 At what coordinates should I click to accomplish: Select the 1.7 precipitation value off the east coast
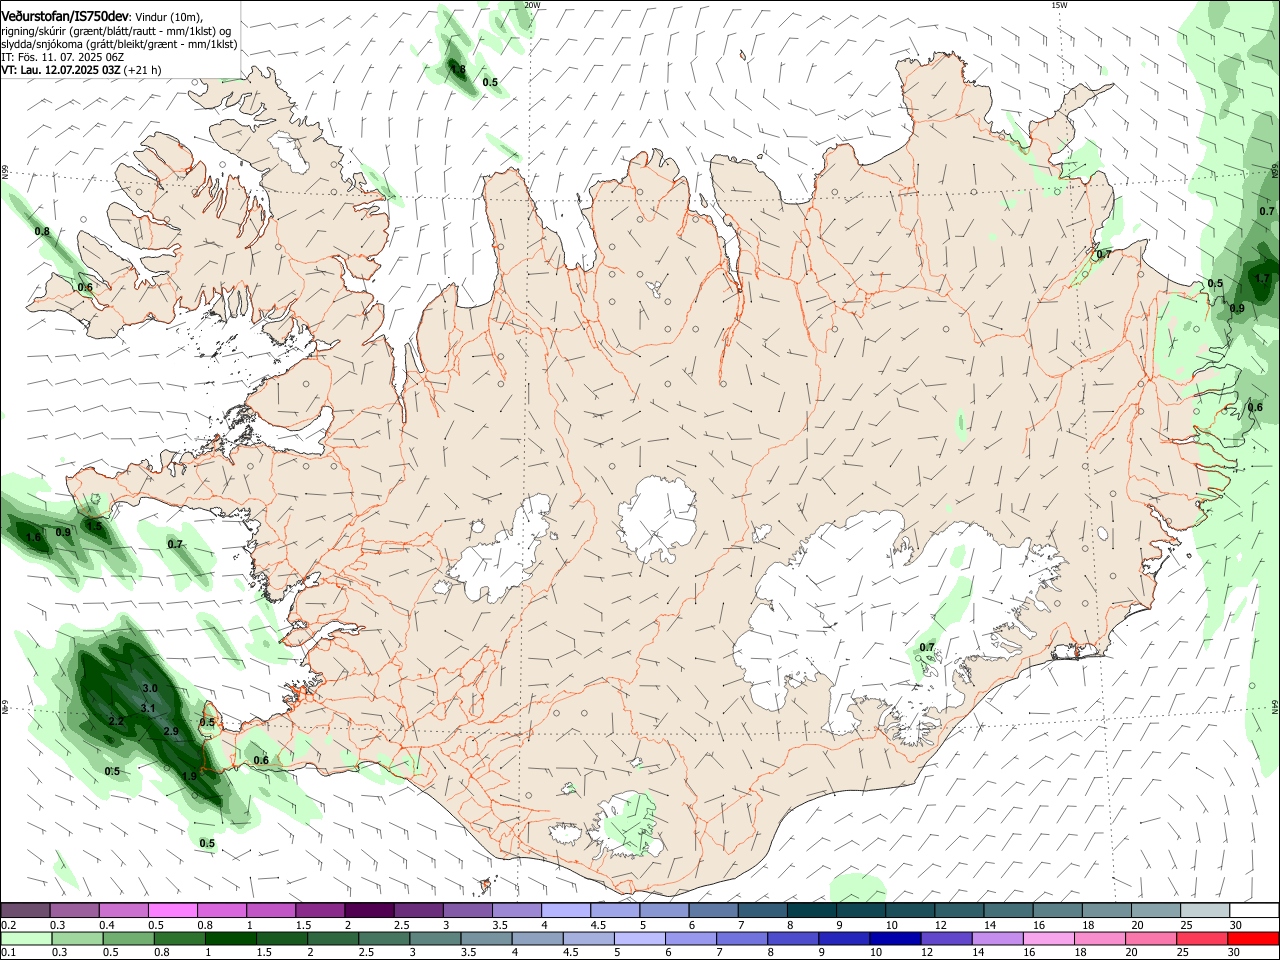coord(1262,279)
